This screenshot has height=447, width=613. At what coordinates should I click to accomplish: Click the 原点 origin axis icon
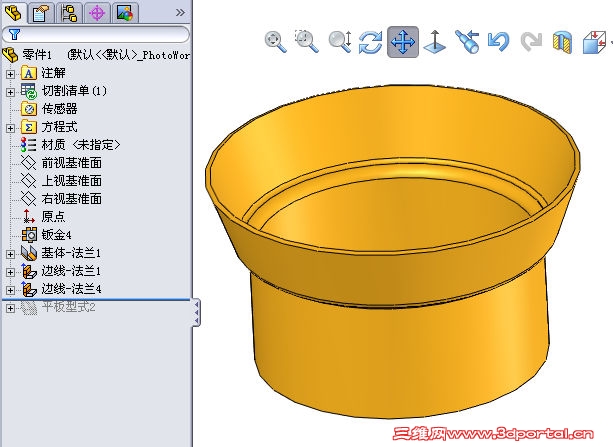click(x=28, y=216)
